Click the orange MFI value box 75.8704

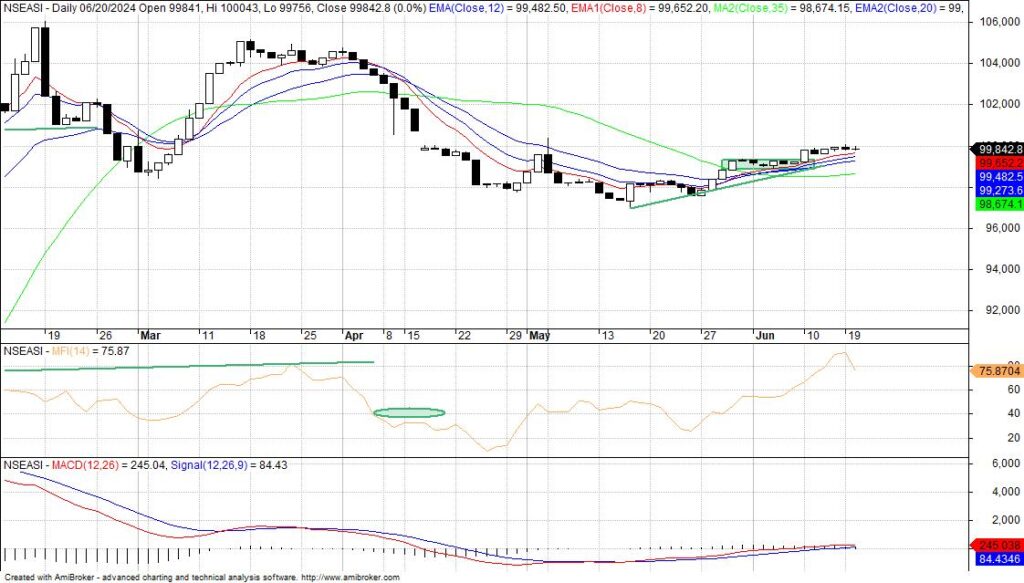coord(997,370)
